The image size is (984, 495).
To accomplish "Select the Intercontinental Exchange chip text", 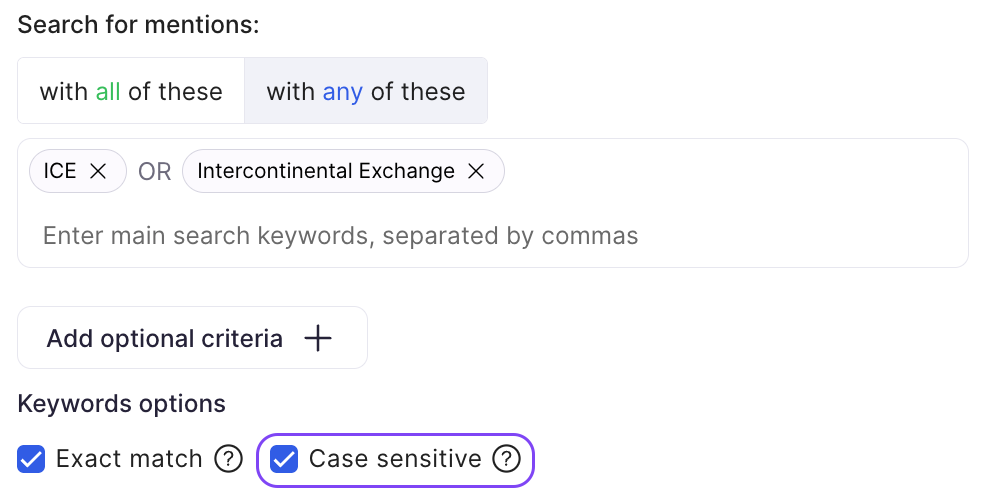I will 326,171.
